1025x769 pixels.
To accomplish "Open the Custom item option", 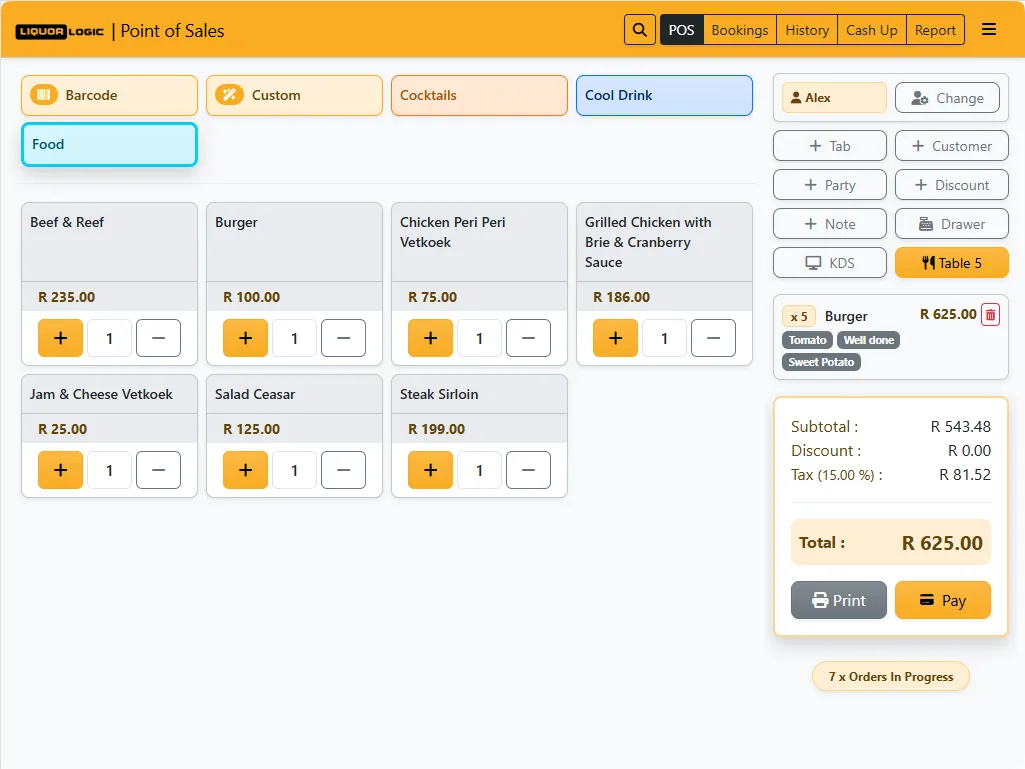I will click(x=294, y=95).
